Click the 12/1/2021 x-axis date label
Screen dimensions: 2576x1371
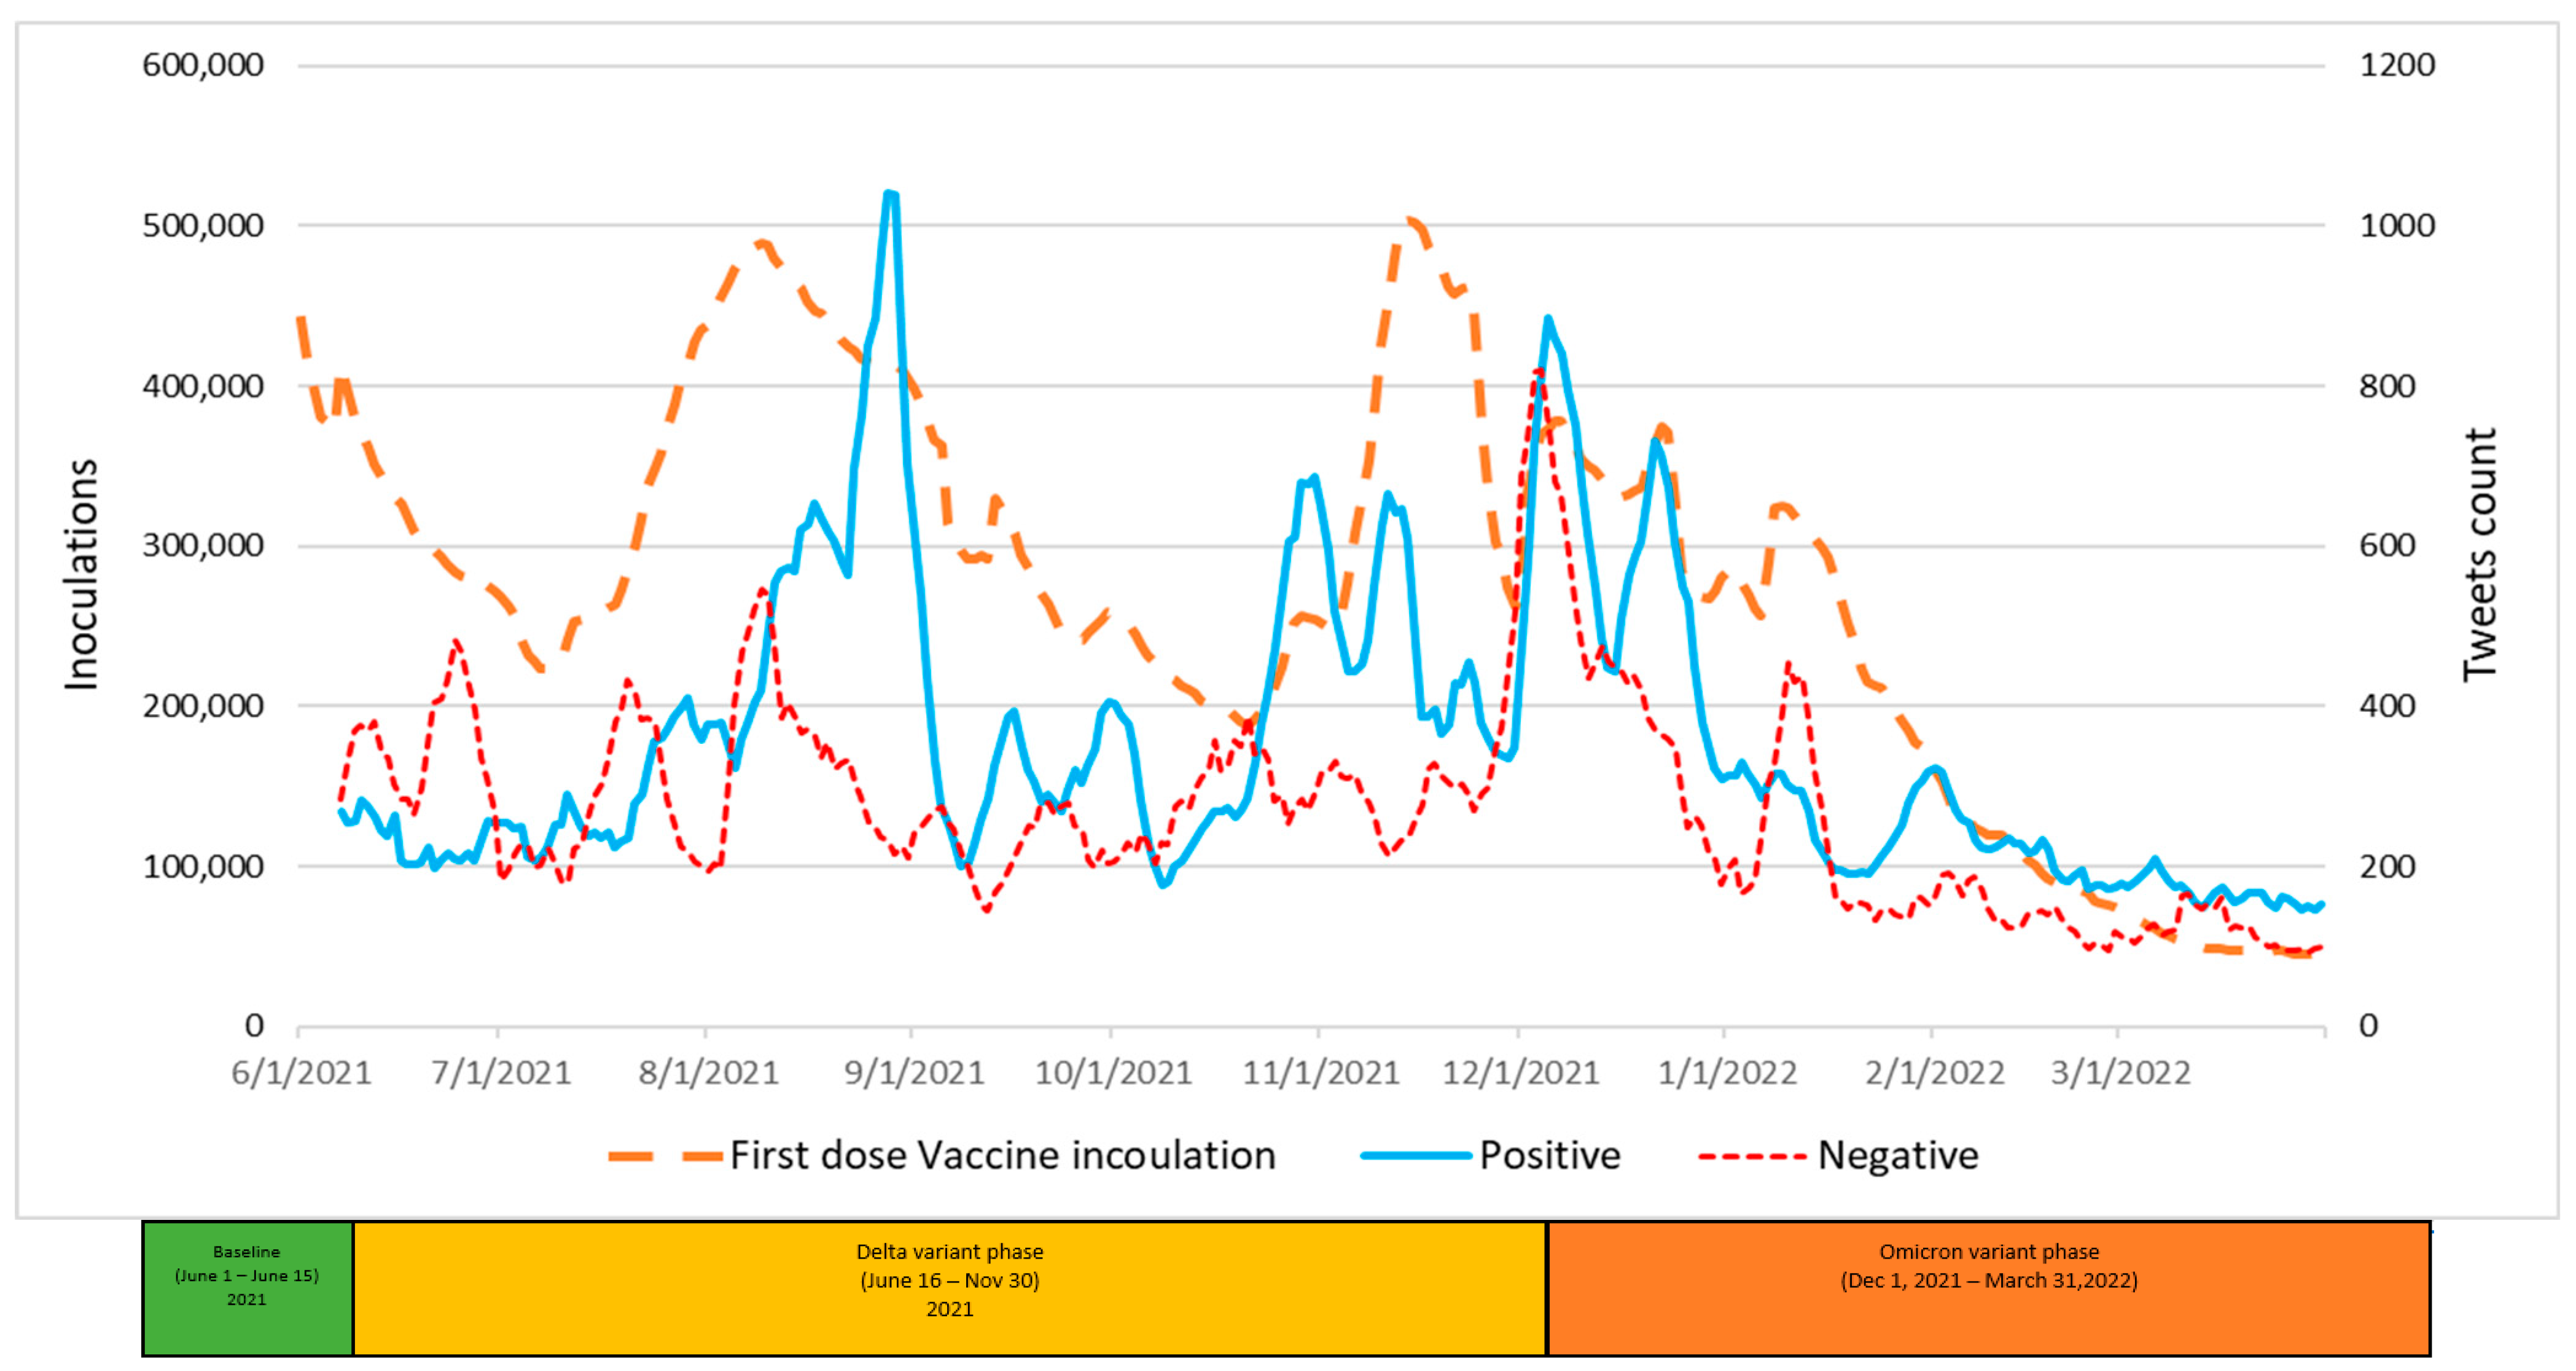click(x=1520, y=1073)
